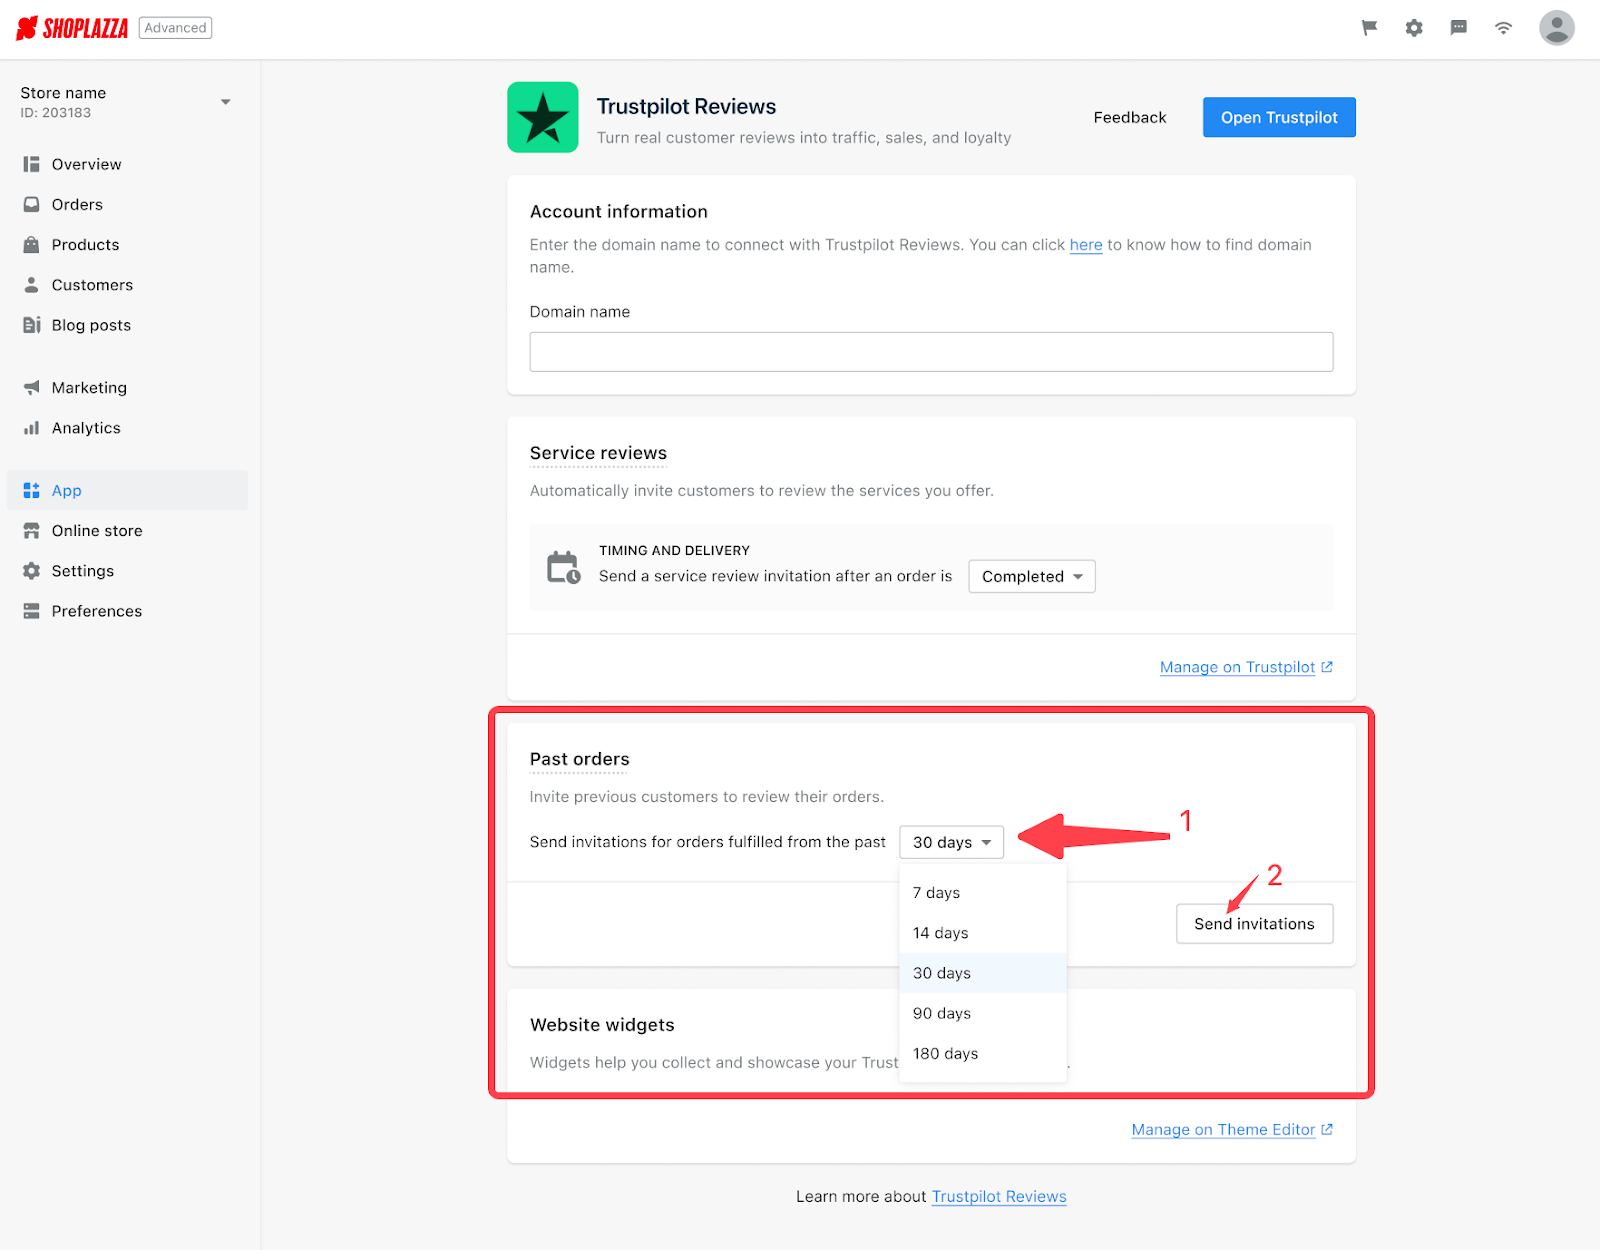Click the Settings gear sidebar icon
Image resolution: width=1600 pixels, height=1250 pixels.
coord(31,571)
